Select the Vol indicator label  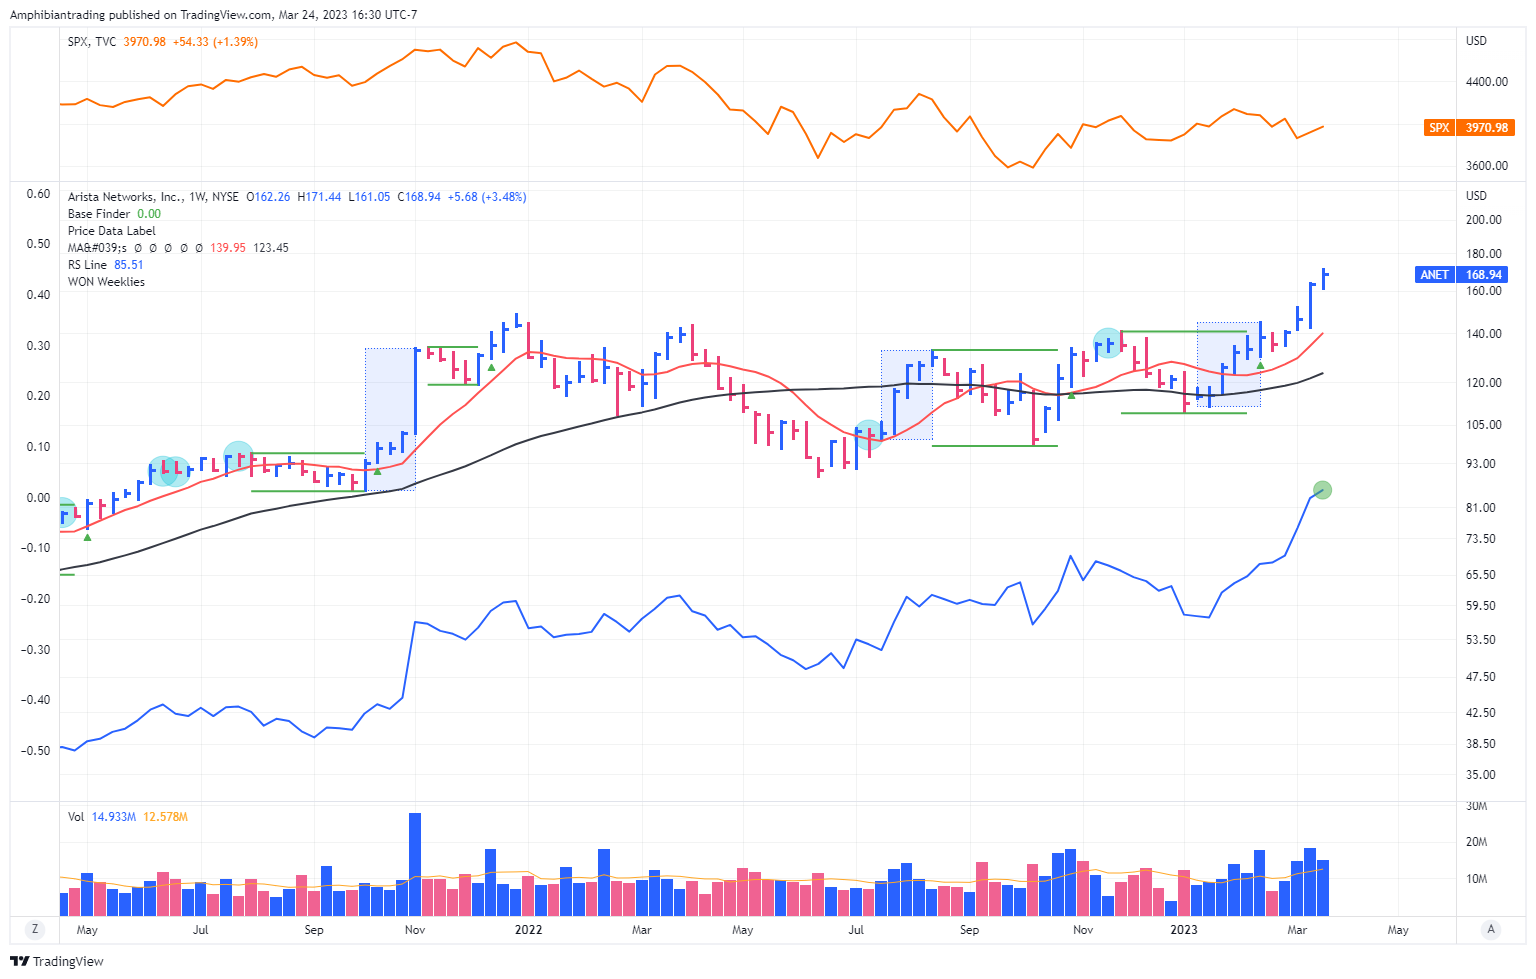click(x=76, y=817)
